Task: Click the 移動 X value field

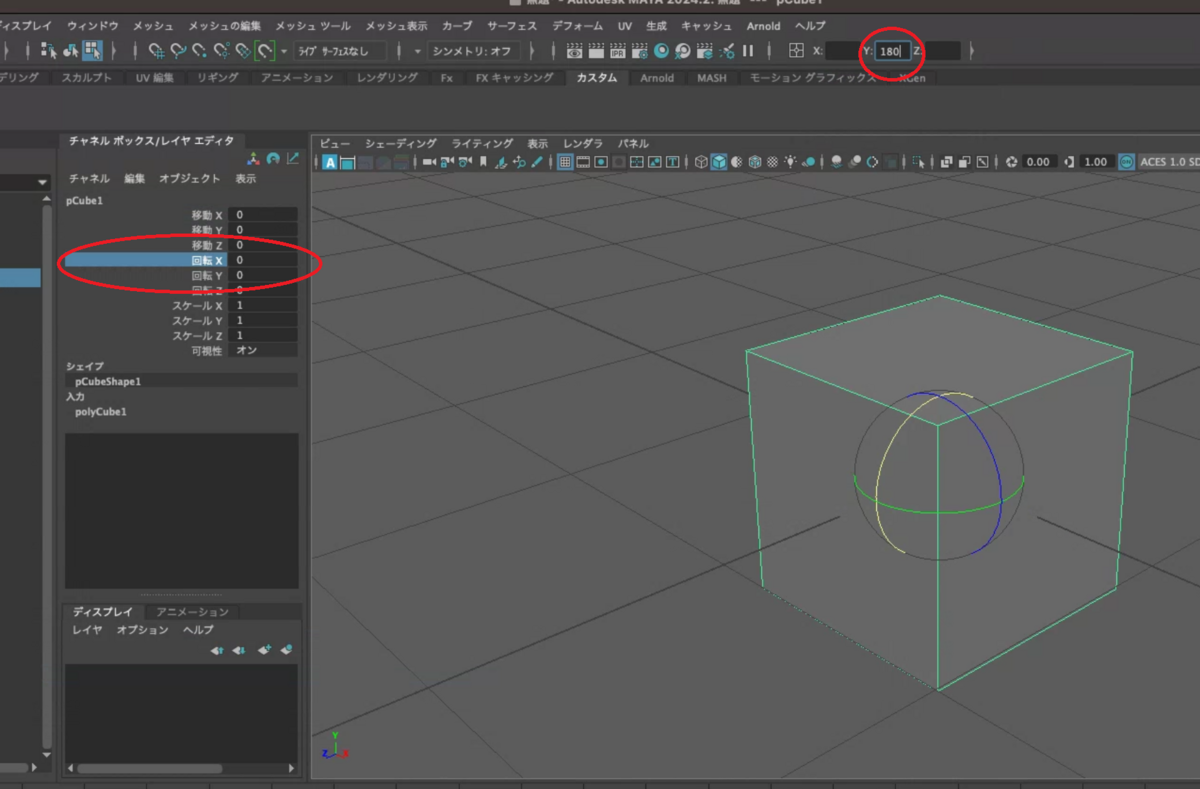Action: (x=263, y=215)
